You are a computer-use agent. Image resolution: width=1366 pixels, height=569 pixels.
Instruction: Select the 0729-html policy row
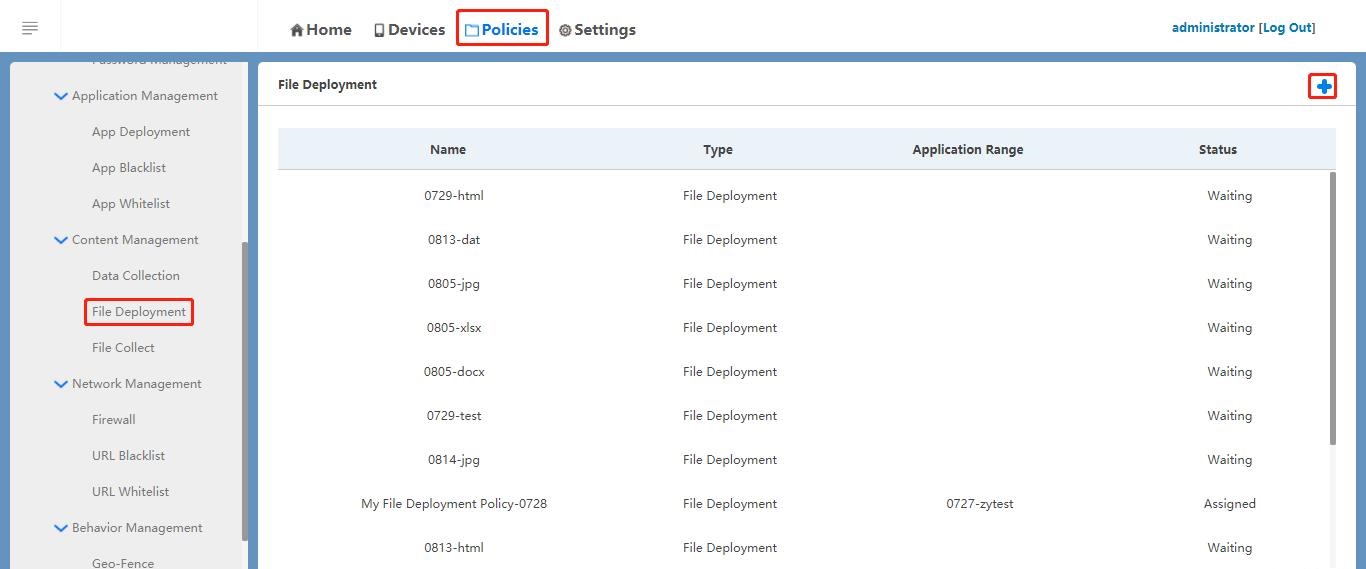(454, 196)
